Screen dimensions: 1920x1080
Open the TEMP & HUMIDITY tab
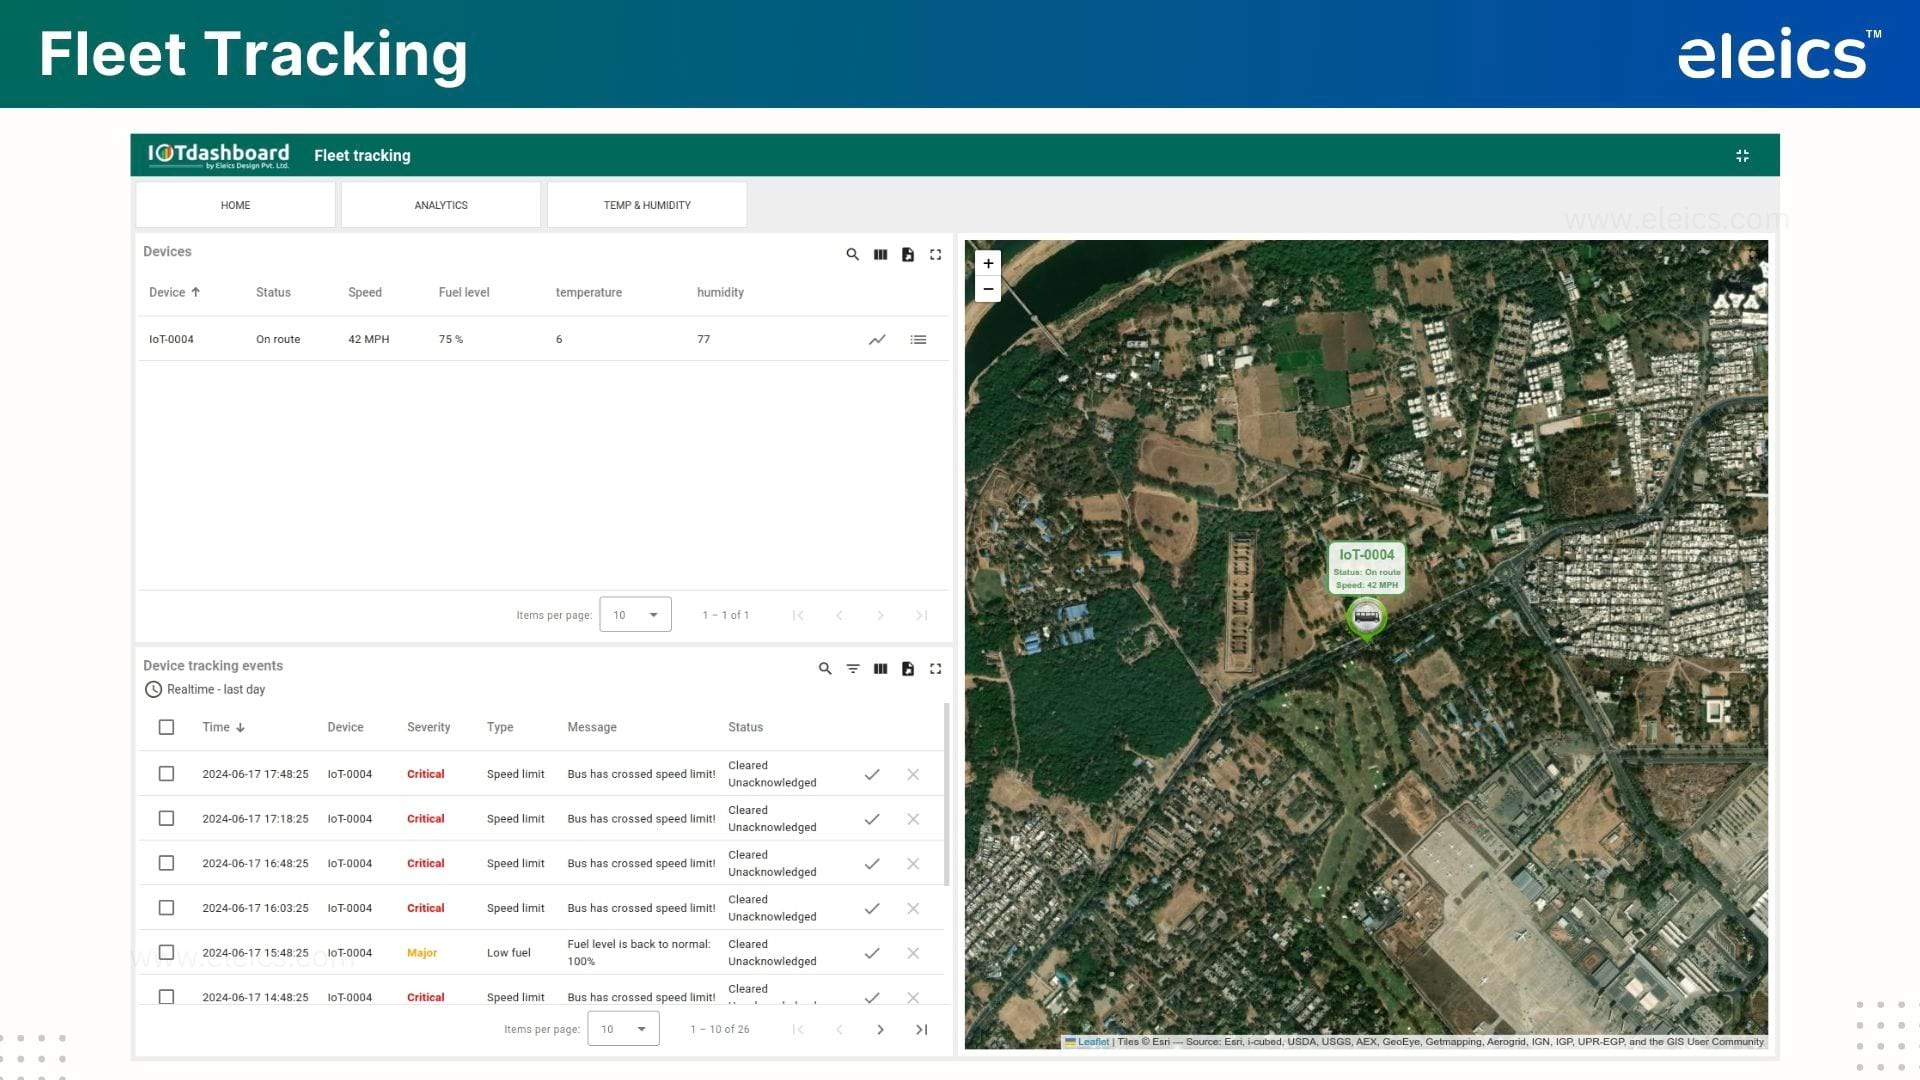coord(647,205)
